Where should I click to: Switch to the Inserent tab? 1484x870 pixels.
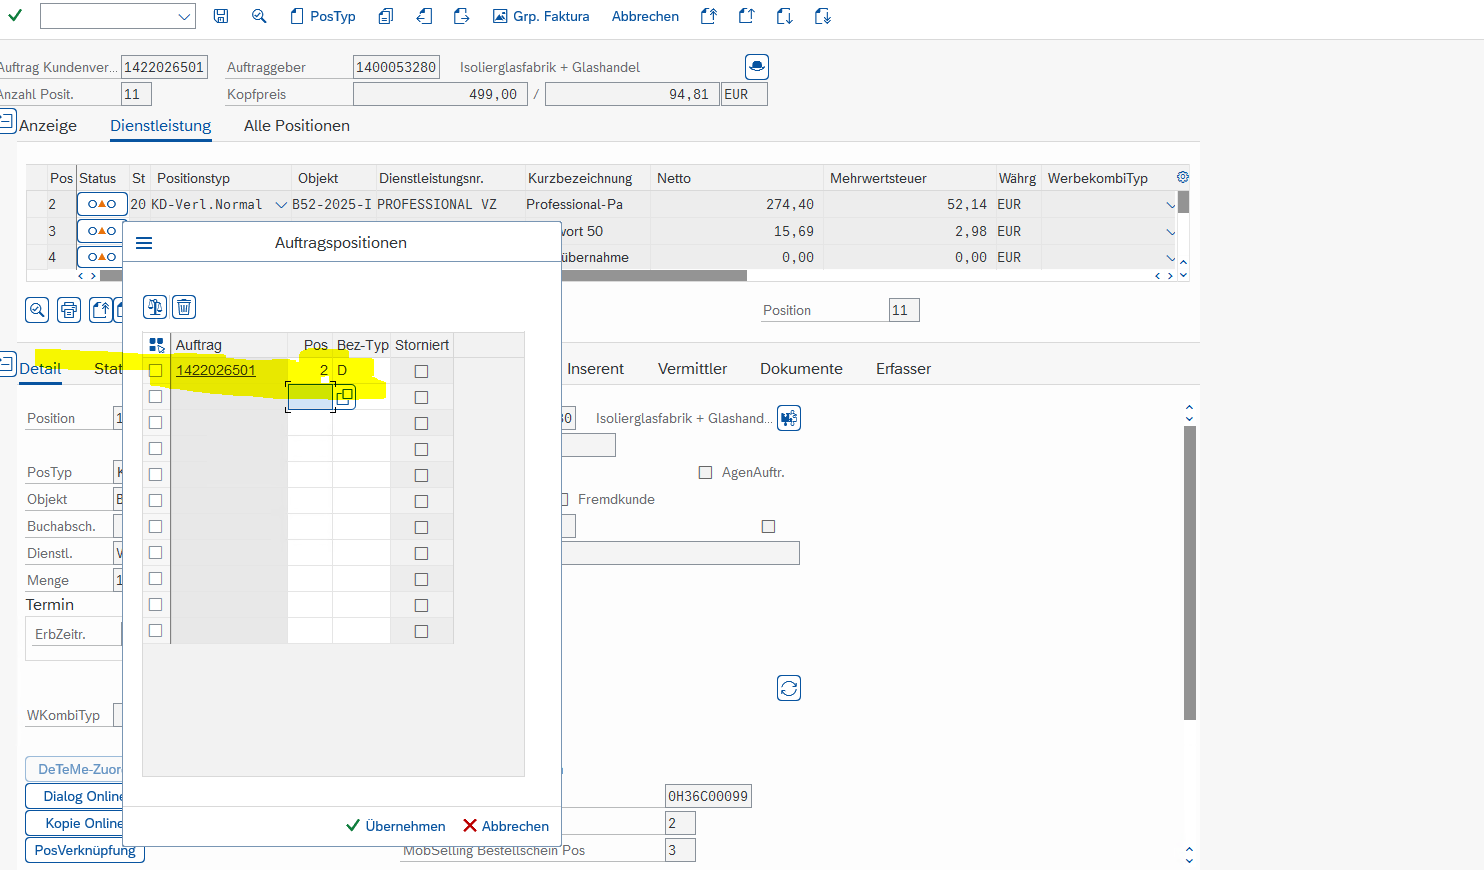coord(595,368)
